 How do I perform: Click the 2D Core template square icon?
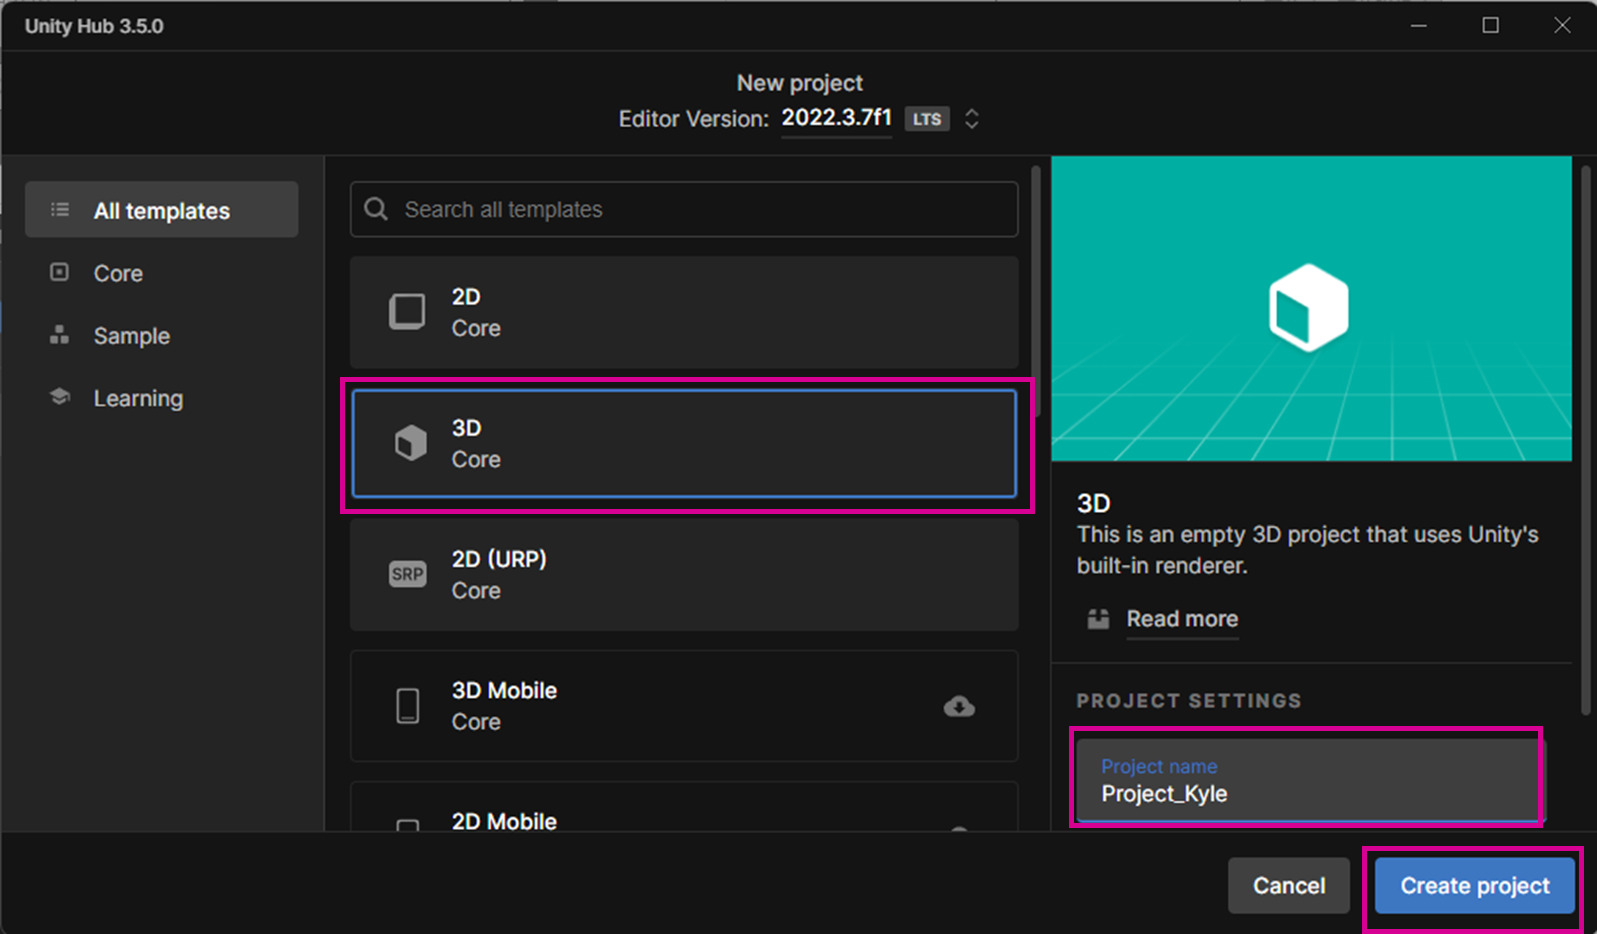[x=407, y=312]
